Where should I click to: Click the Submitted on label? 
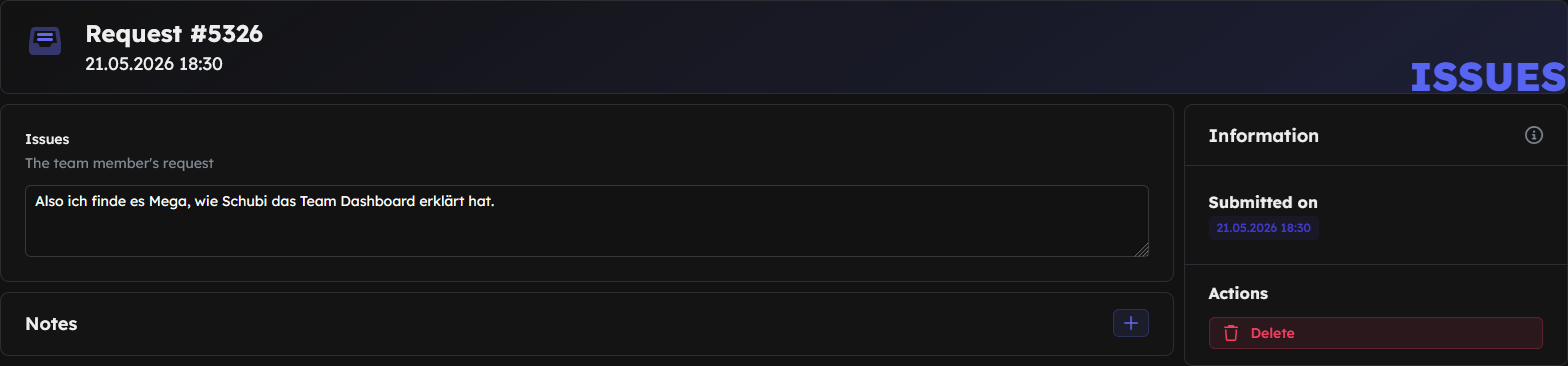pyautogui.click(x=1263, y=202)
